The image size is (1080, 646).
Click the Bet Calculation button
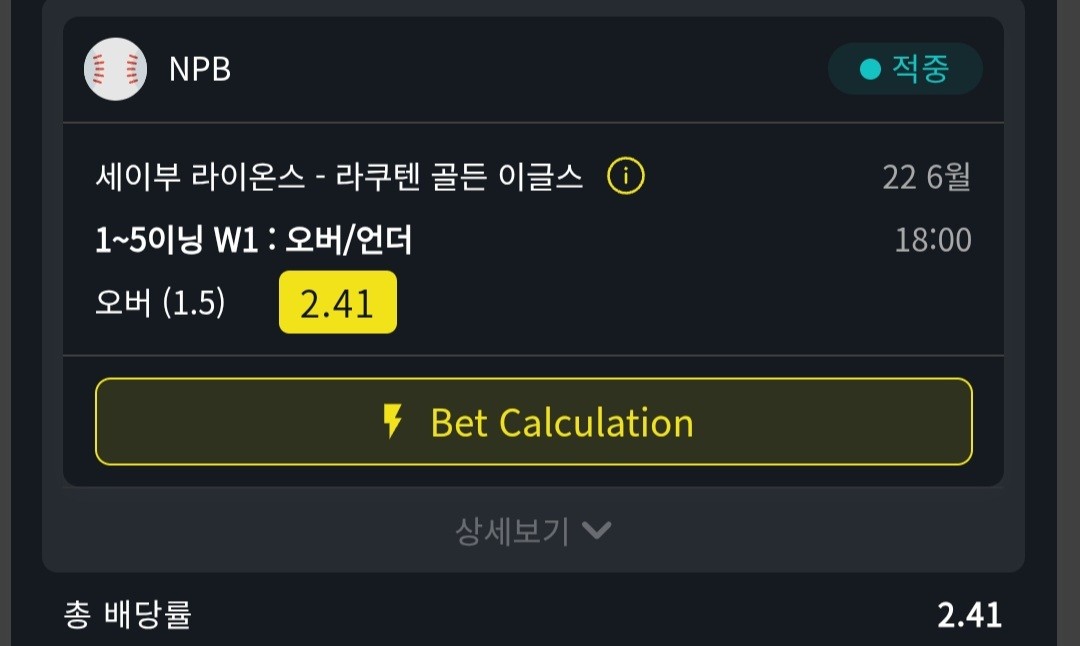(x=534, y=421)
